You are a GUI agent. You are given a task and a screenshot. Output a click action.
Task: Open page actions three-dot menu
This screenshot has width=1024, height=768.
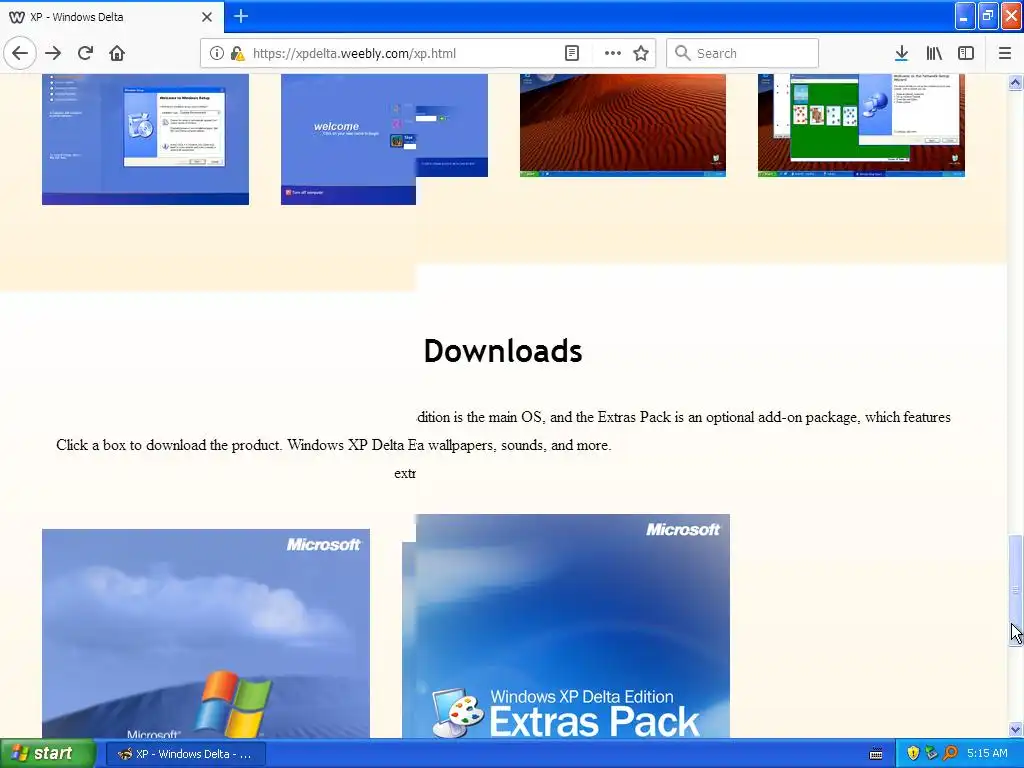tap(613, 54)
